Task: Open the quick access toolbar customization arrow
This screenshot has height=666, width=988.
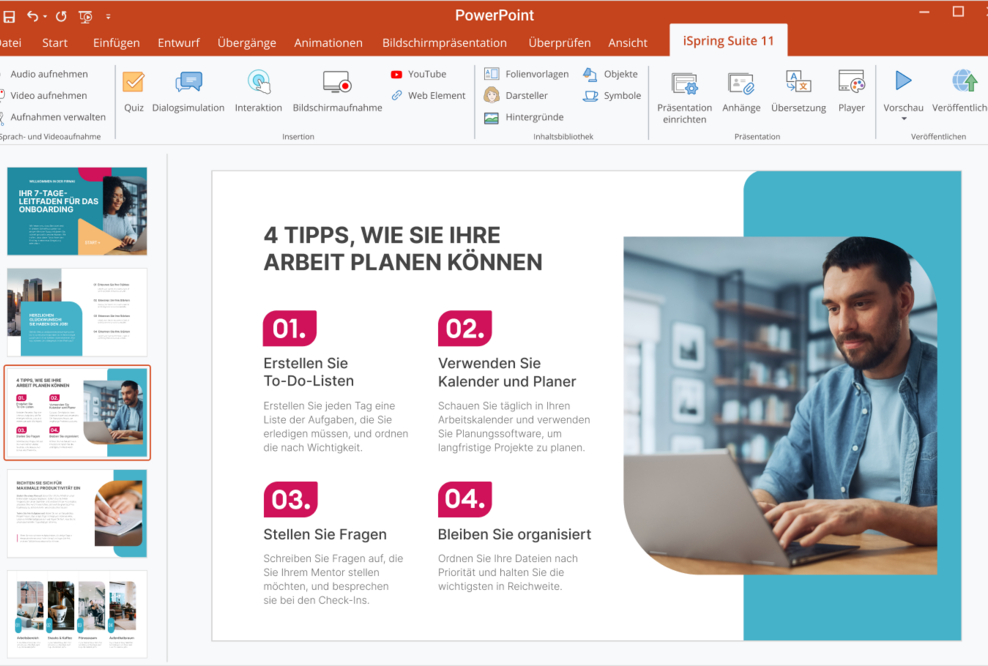Action: [x=110, y=16]
